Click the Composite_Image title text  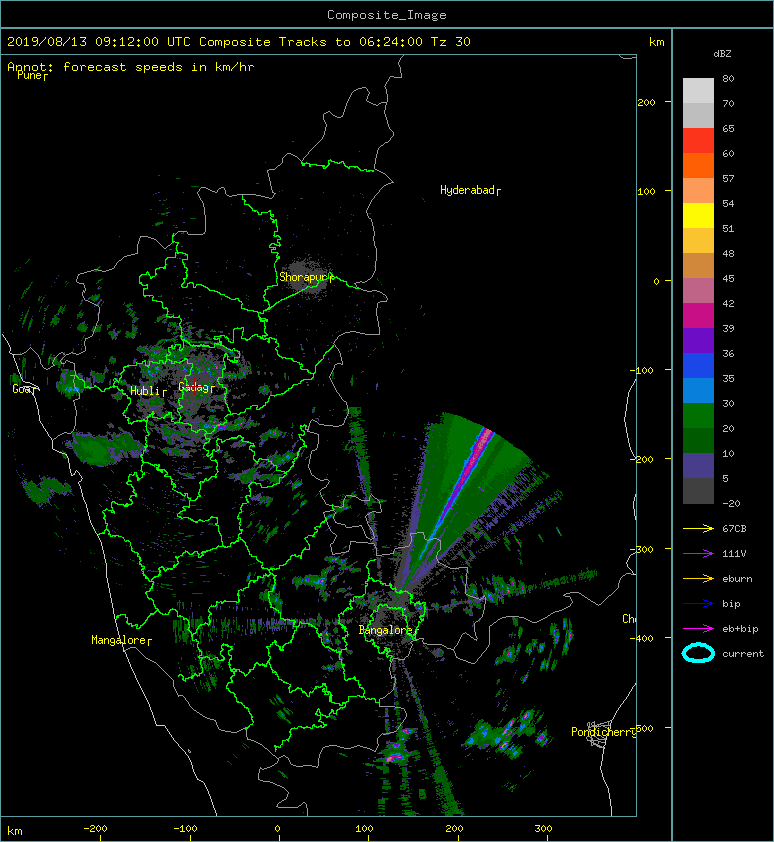[x=387, y=15]
